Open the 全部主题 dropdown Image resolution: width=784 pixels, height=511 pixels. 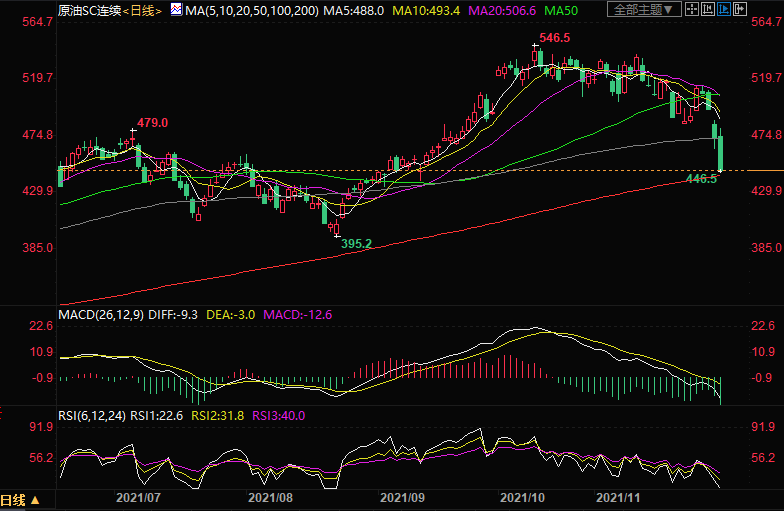644,9
